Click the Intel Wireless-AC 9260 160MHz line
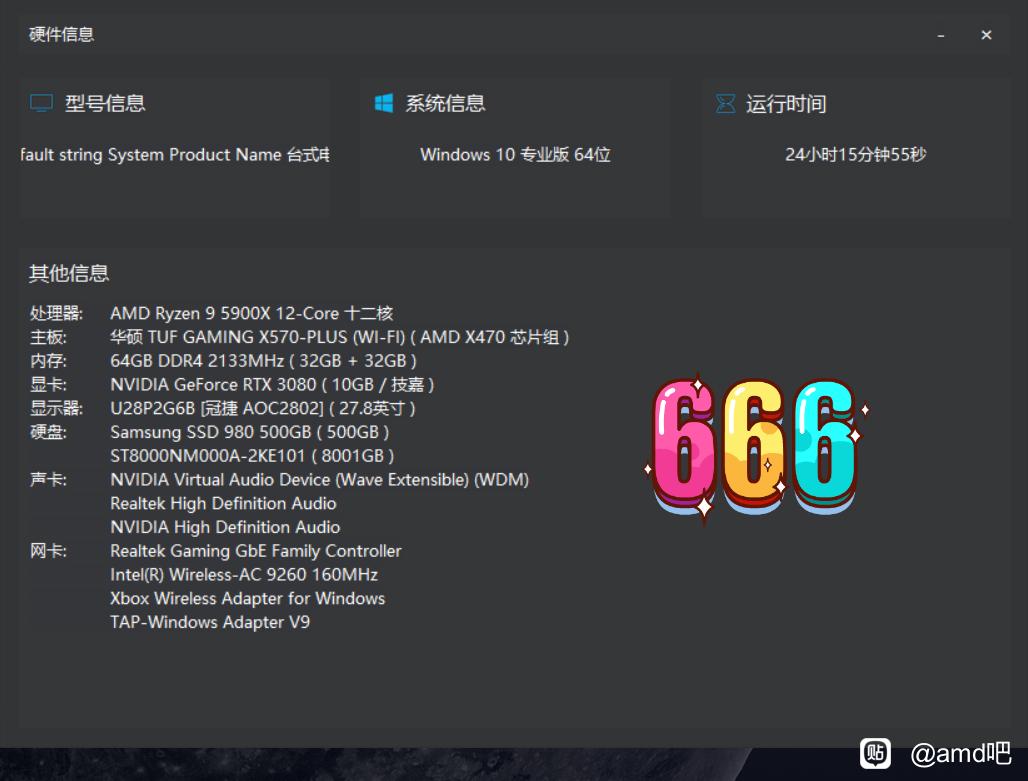Image resolution: width=1028 pixels, height=781 pixels. 244,574
